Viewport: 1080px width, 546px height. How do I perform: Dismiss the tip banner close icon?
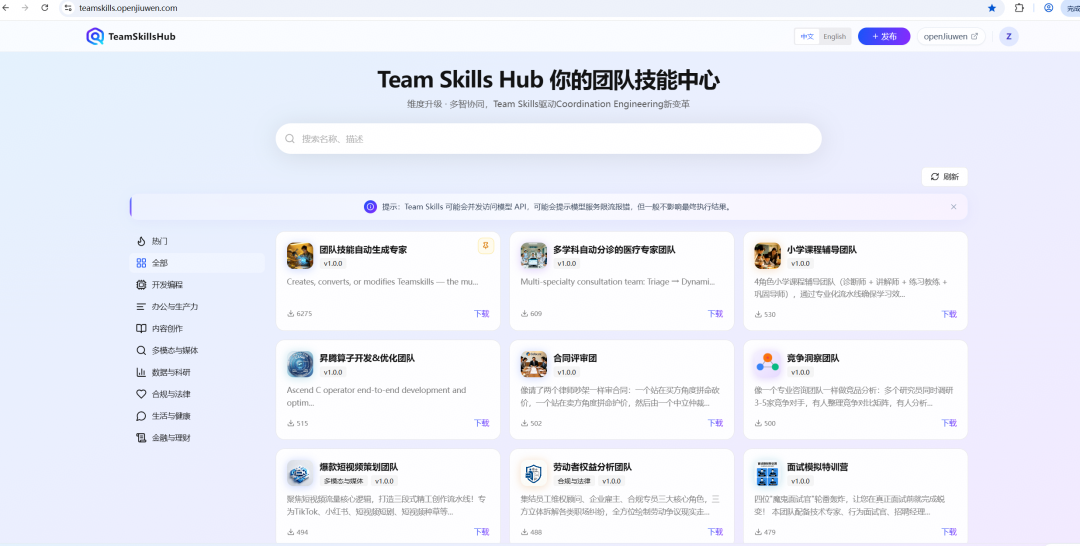(953, 207)
